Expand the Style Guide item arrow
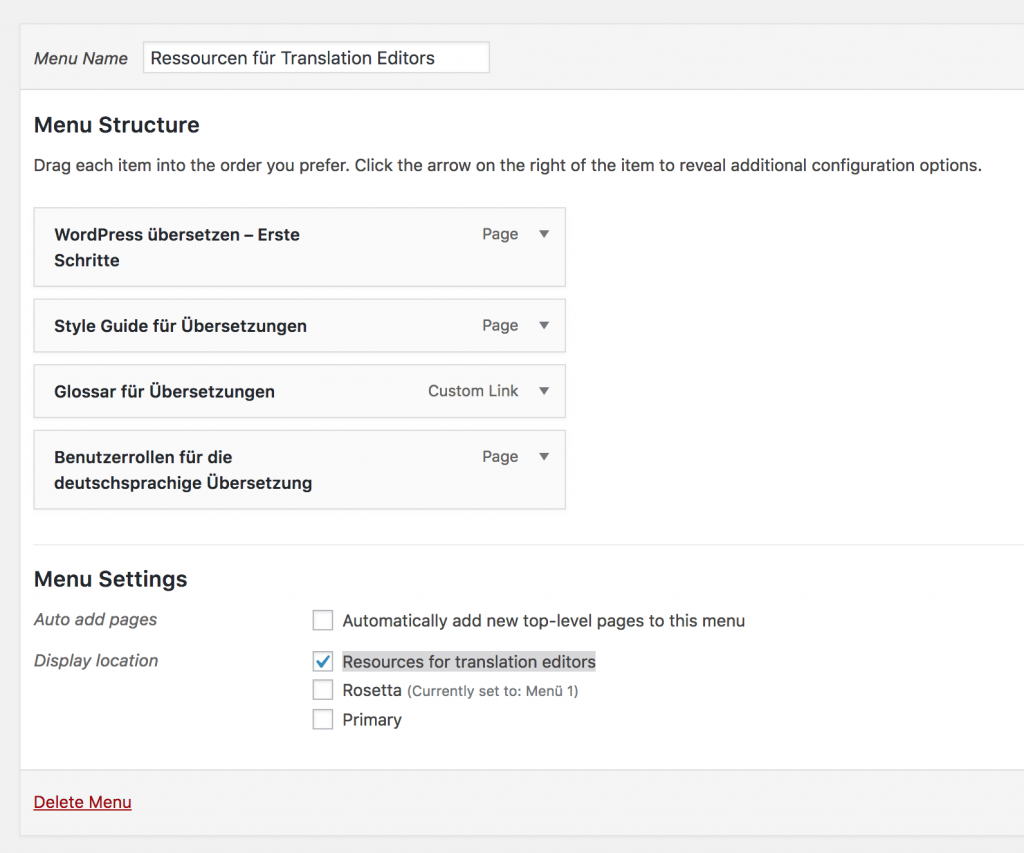 pyautogui.click(x=544, y=325)
